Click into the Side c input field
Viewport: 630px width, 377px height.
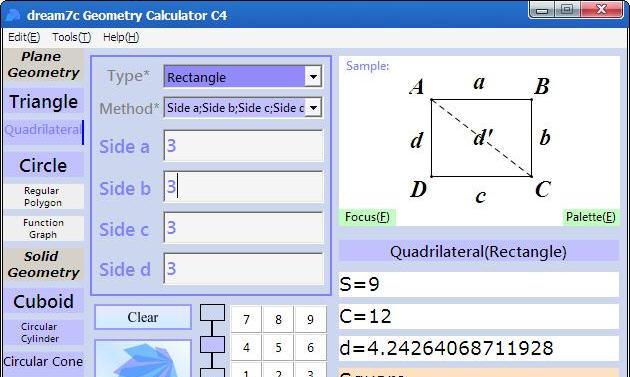[x=243, y=227]
